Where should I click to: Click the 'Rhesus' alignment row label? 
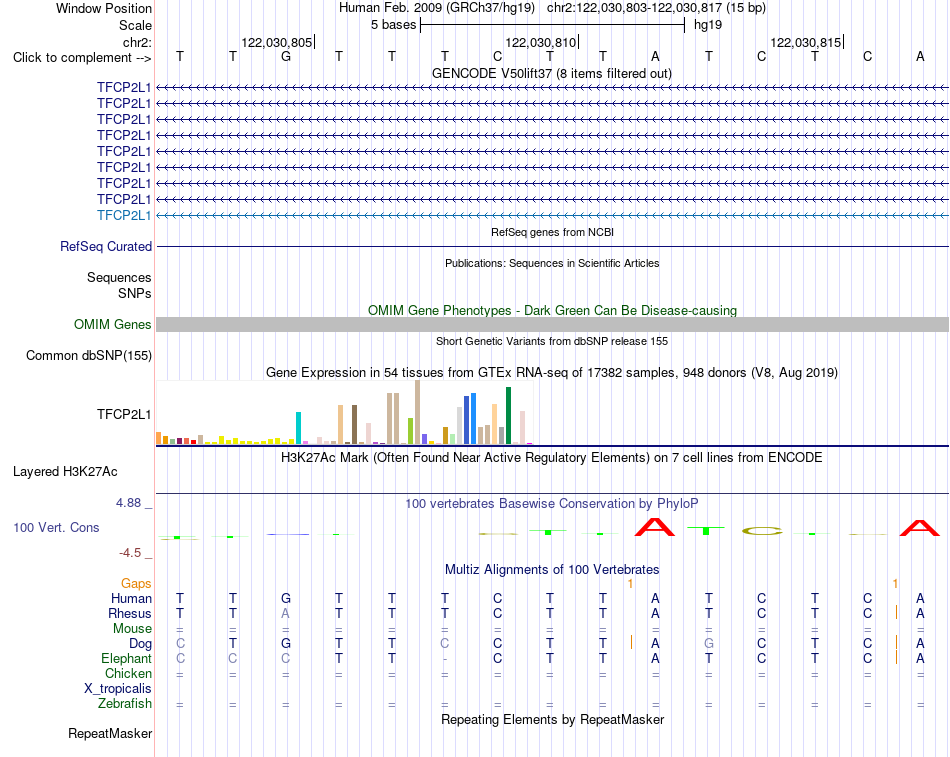point(130,614)
